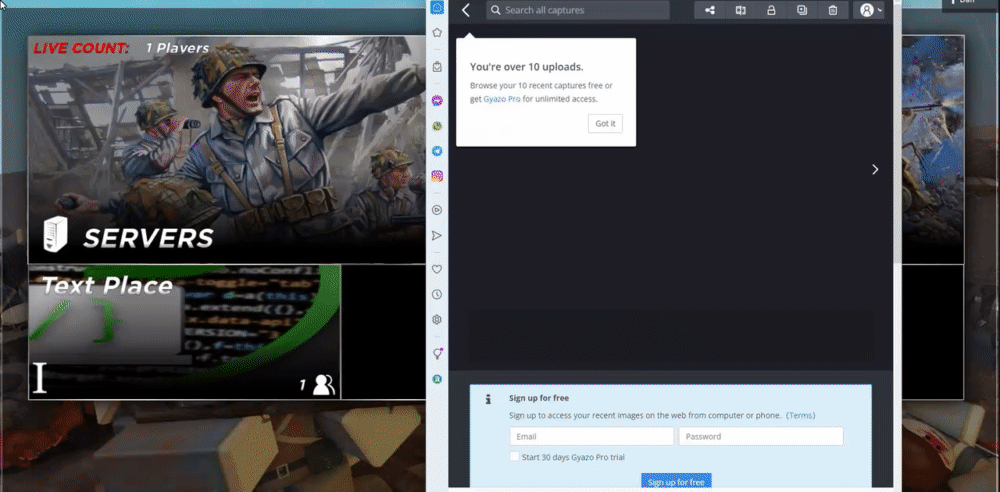Click into the Password field
1000x492 pixels.
click(x=761, y=436)
